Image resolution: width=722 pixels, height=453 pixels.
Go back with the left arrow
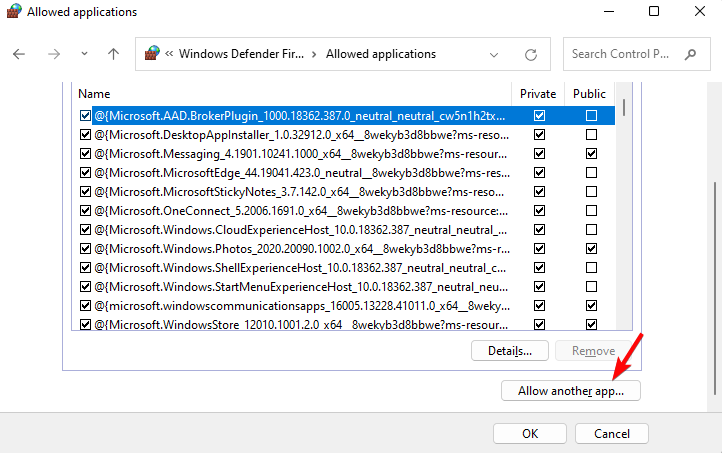19,54
